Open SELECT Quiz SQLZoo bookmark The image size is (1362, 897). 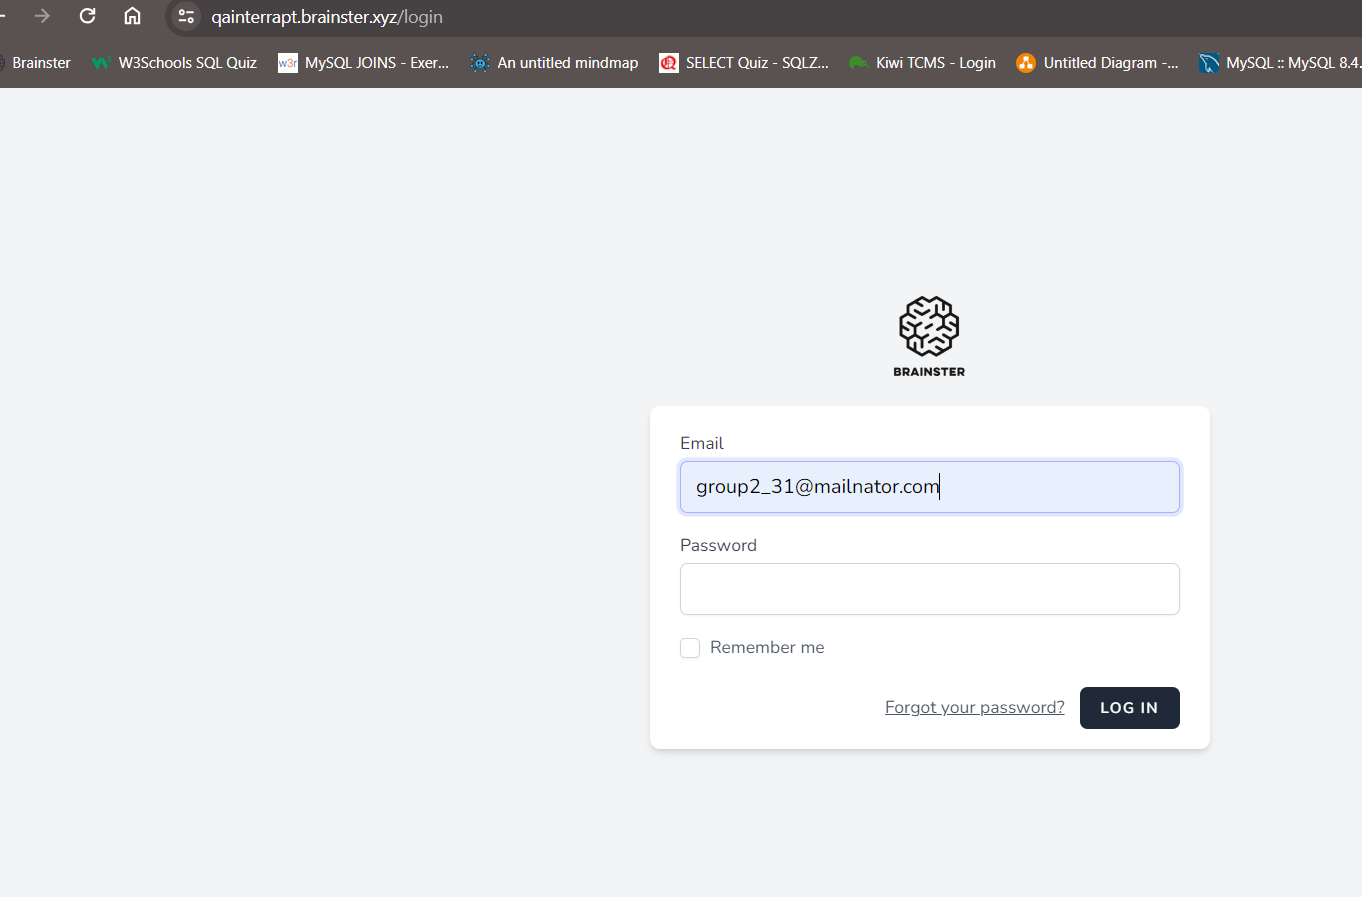tap(744, 63)
